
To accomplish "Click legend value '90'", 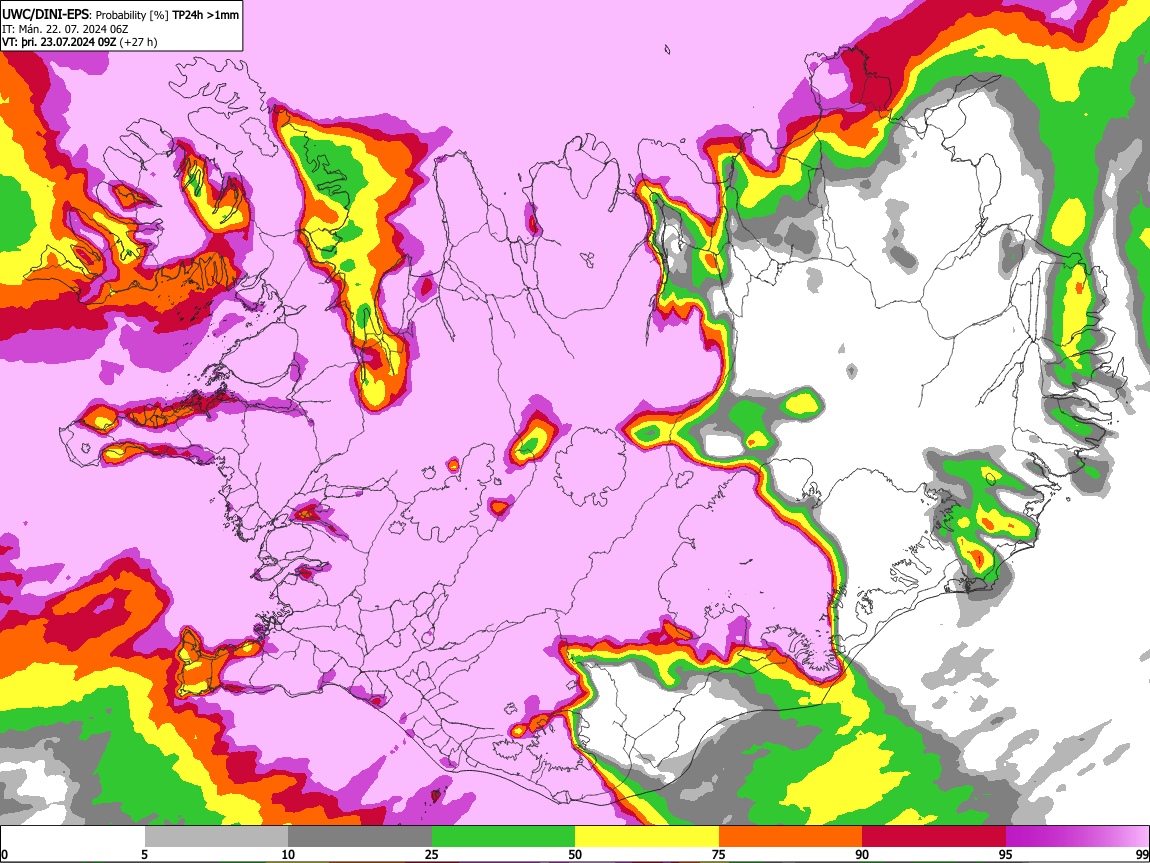I will pyautogui.click(x=862, y=855).
